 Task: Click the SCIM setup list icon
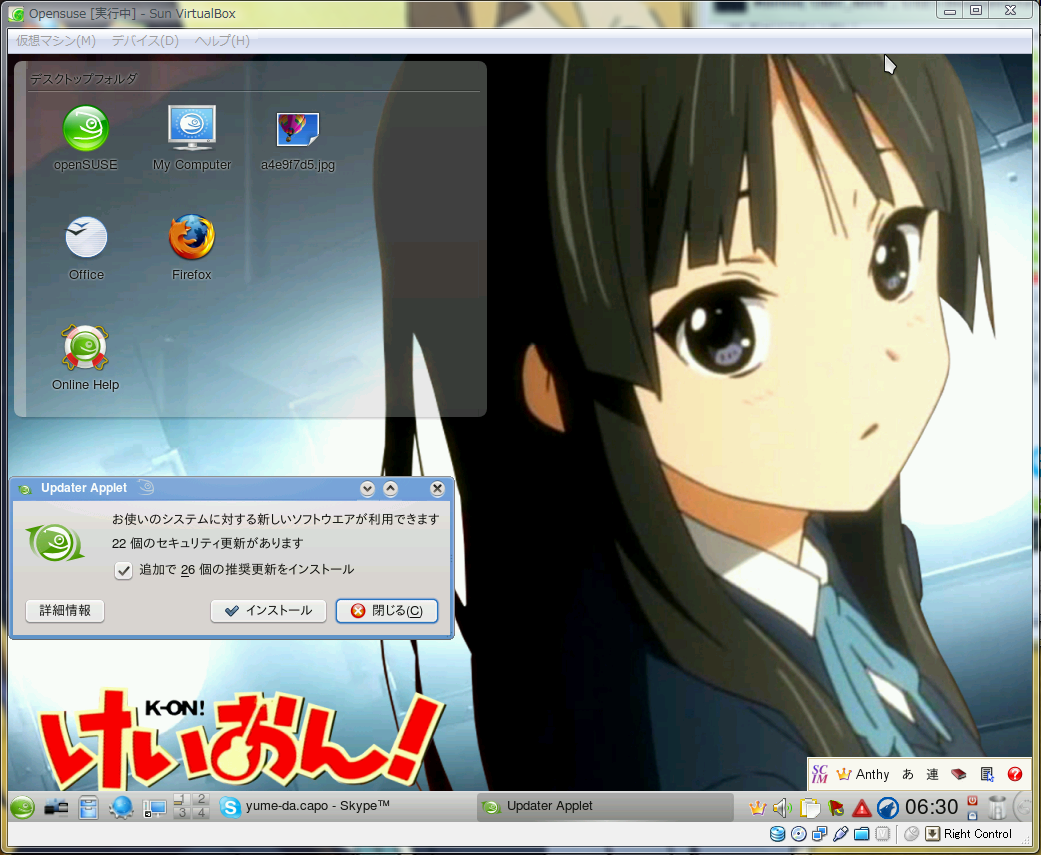coord(987,774)
